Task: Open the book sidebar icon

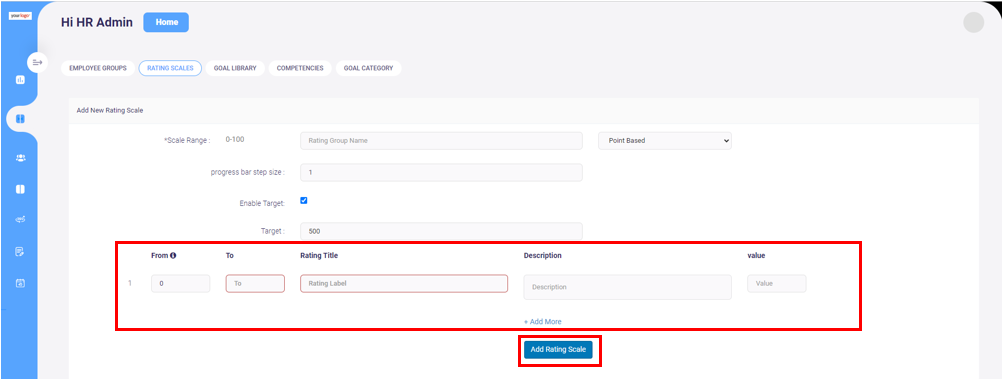Action: tap(20, 189)
